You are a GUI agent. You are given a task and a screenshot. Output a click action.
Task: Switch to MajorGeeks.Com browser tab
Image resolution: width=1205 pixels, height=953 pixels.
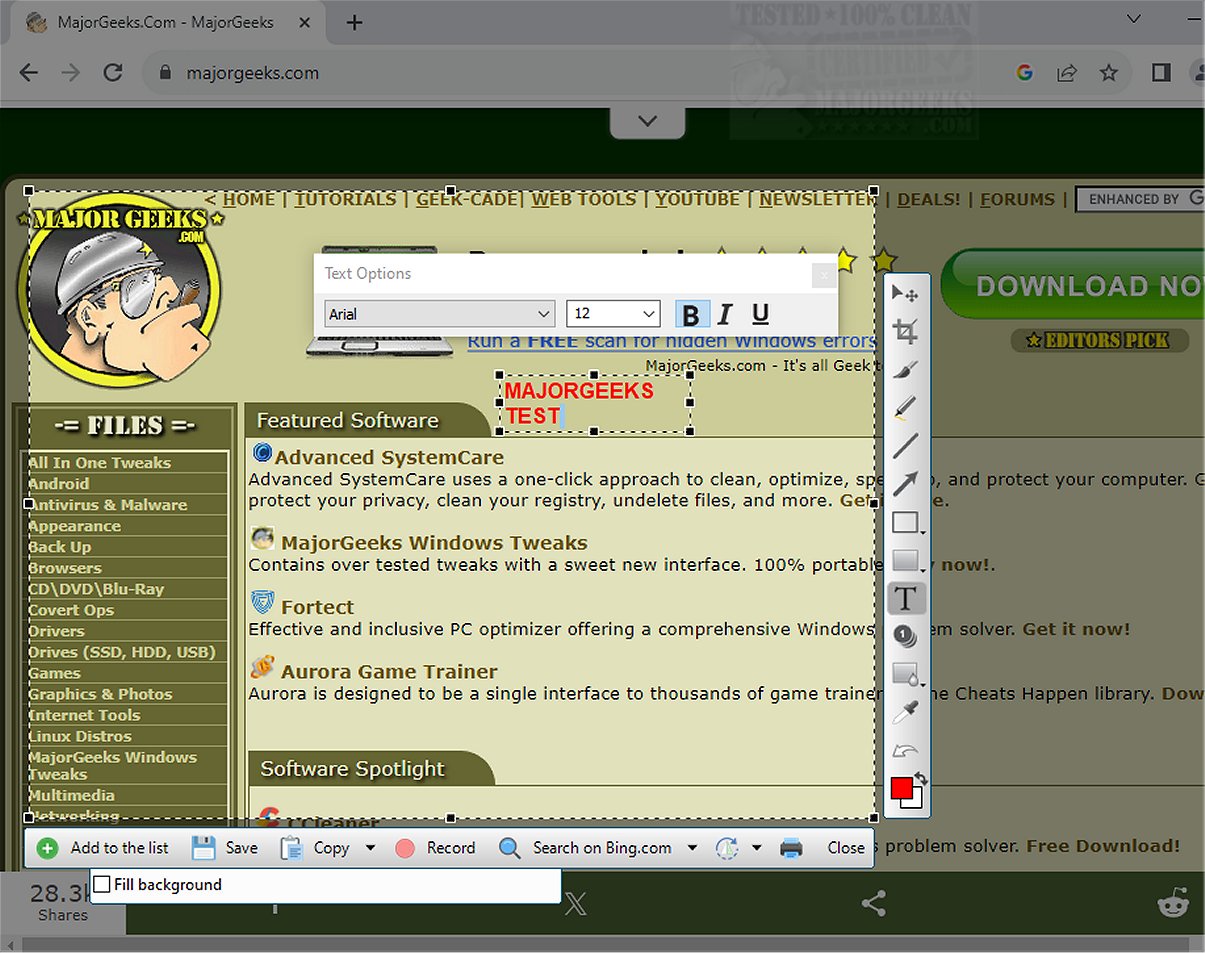click(x=167, y=22)
